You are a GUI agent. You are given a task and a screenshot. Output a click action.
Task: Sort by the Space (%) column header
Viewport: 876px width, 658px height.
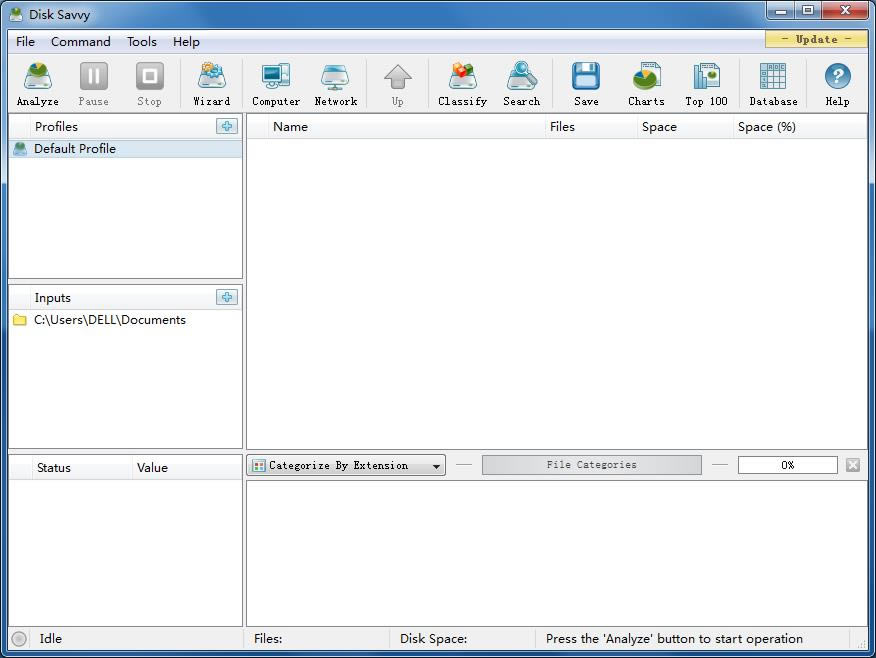pyautogui.click(x=800, y=127)
